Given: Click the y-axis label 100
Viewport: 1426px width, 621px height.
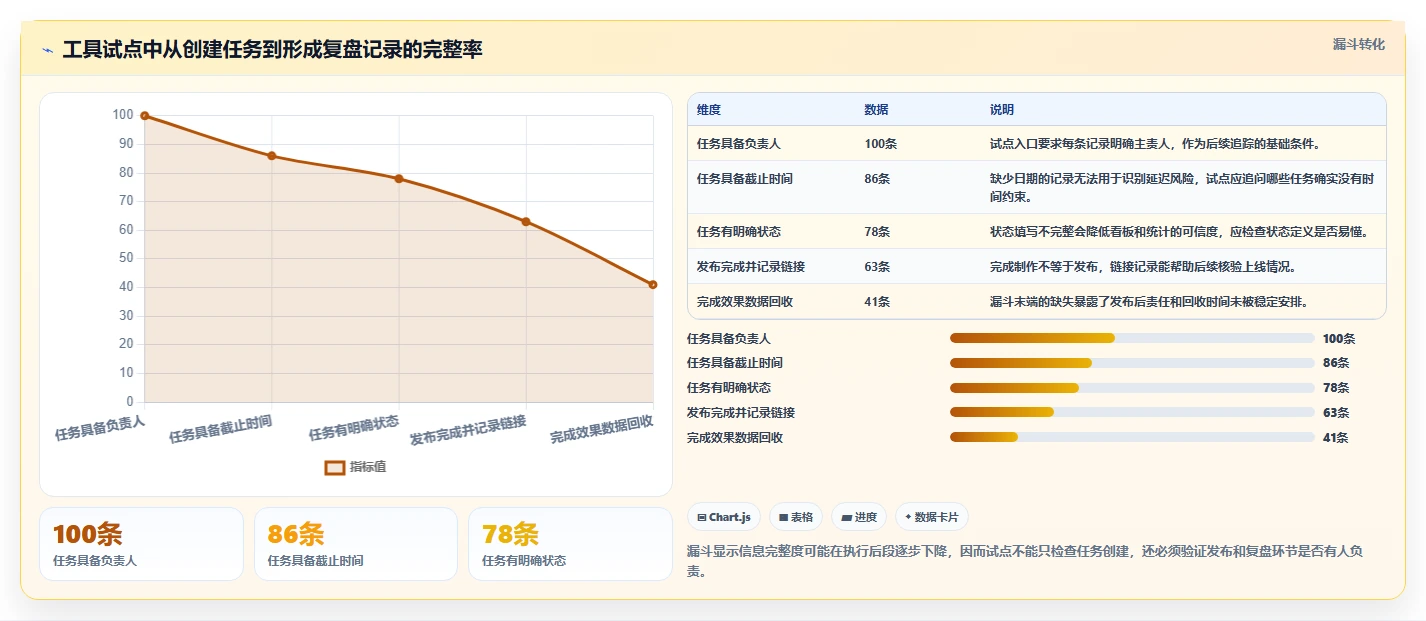Looking at the screenshot, I should pyautogui.click(x=123, y=115).
